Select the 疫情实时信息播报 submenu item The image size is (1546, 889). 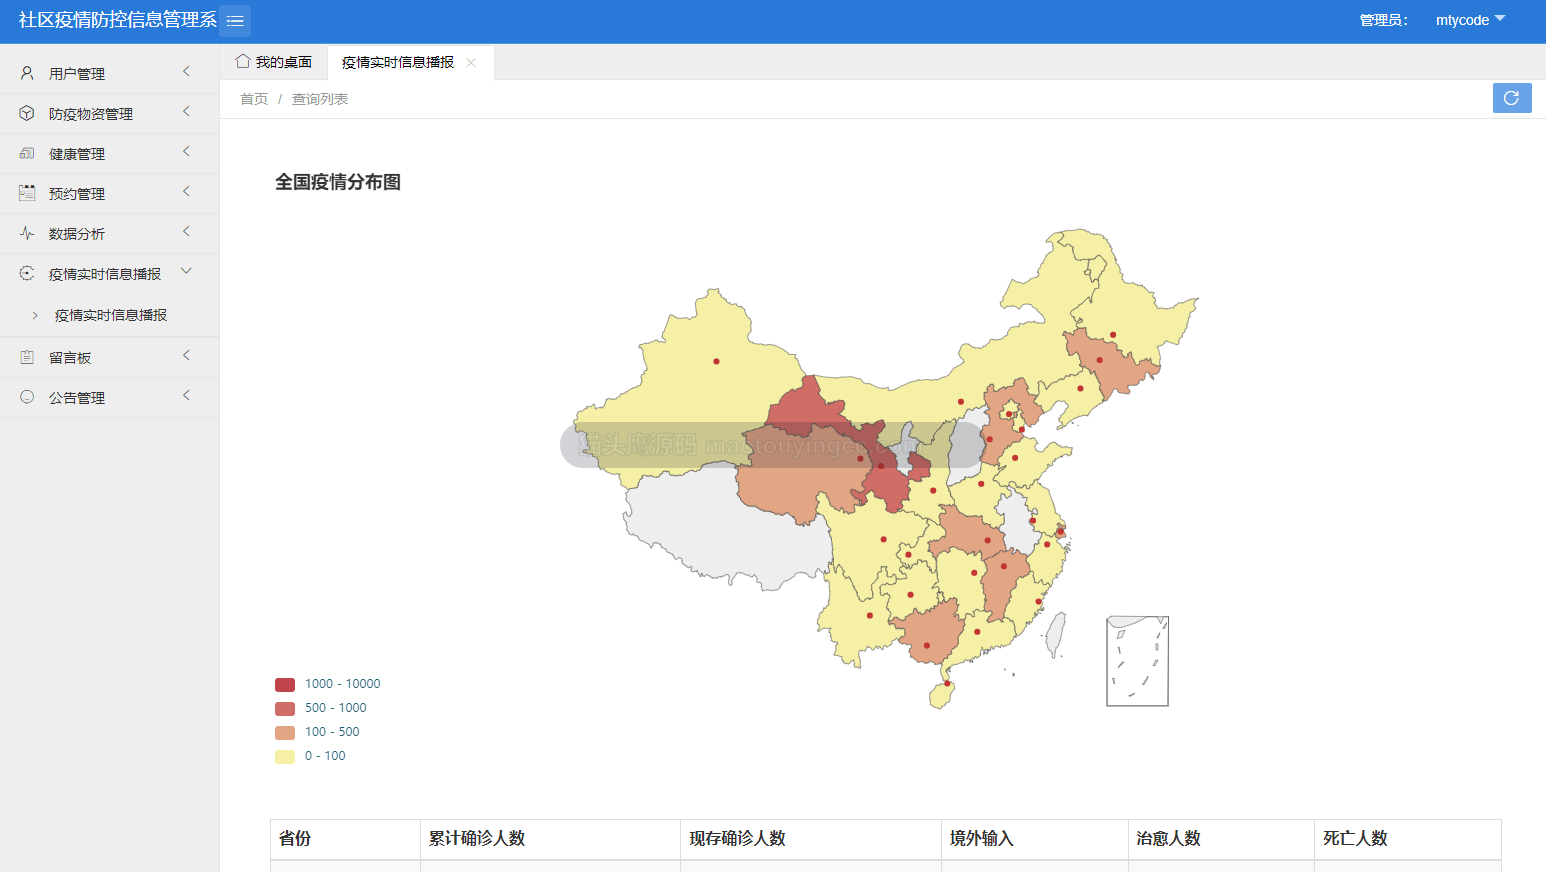coord(110,315)
